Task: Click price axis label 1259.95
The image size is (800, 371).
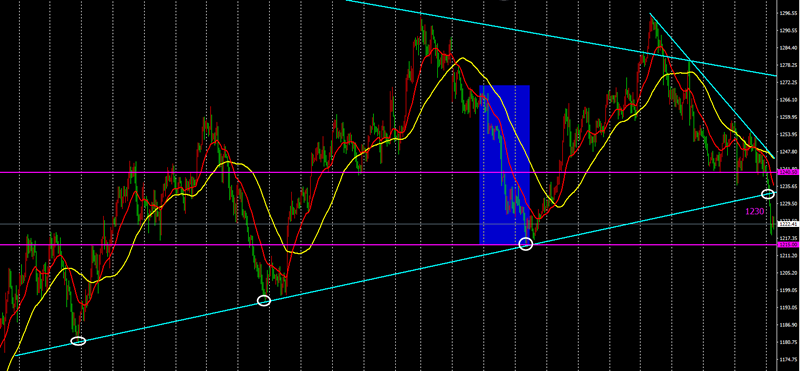Action: tap(788, 117)
